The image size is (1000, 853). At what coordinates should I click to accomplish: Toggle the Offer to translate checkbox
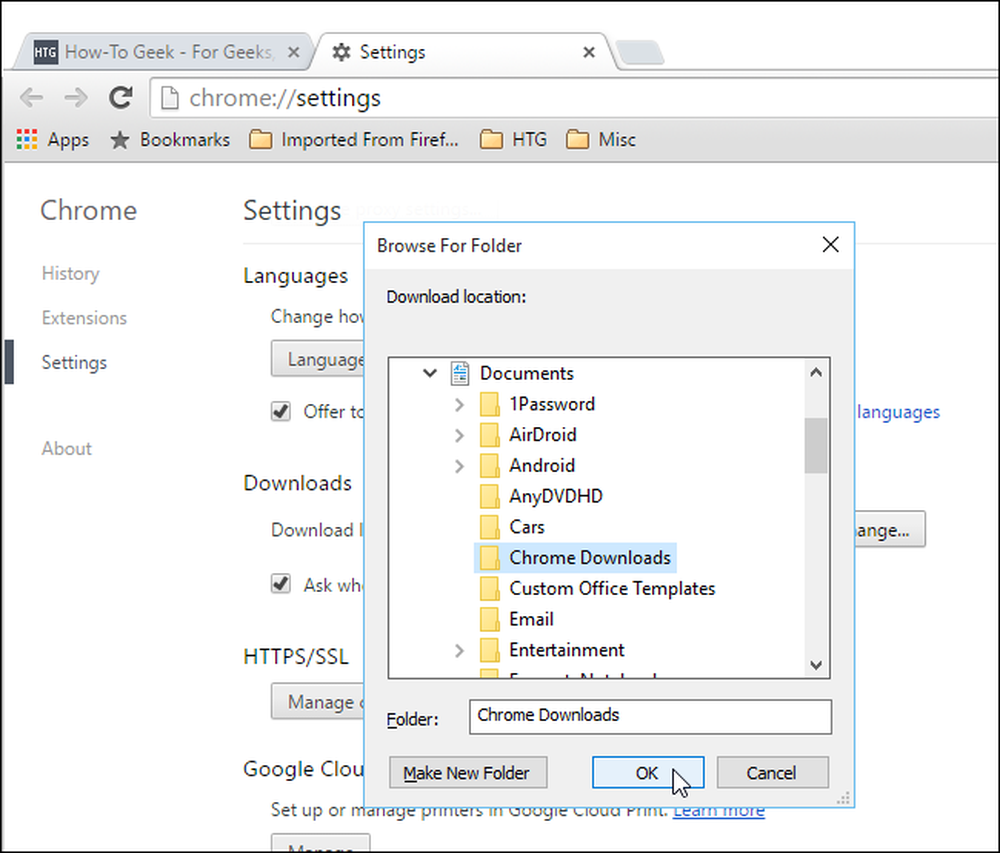(281, 411)
